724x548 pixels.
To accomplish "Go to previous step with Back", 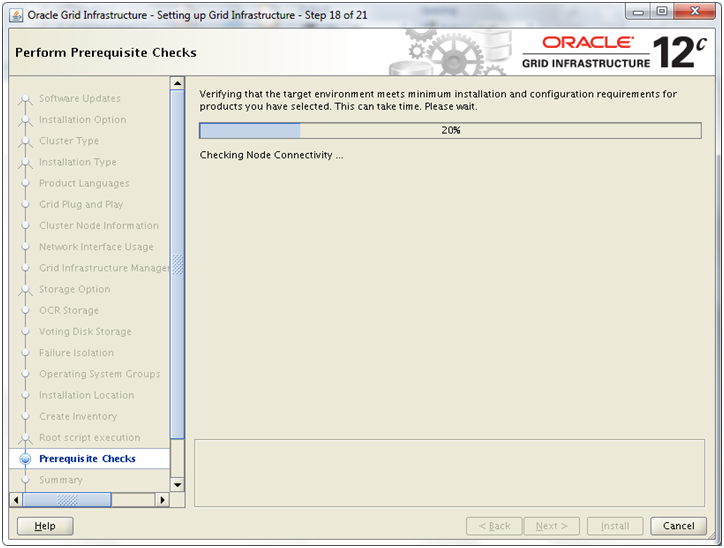I will 494,526.
